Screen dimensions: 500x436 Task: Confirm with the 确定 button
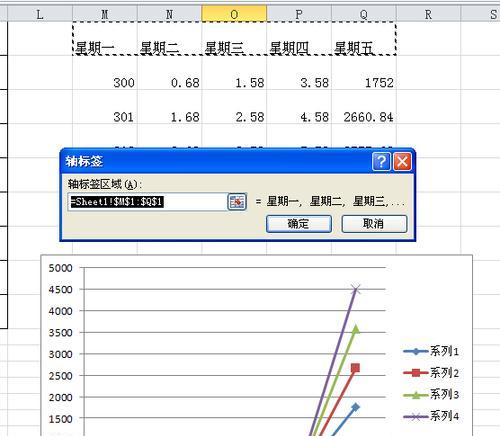click(x=299, y=223)
